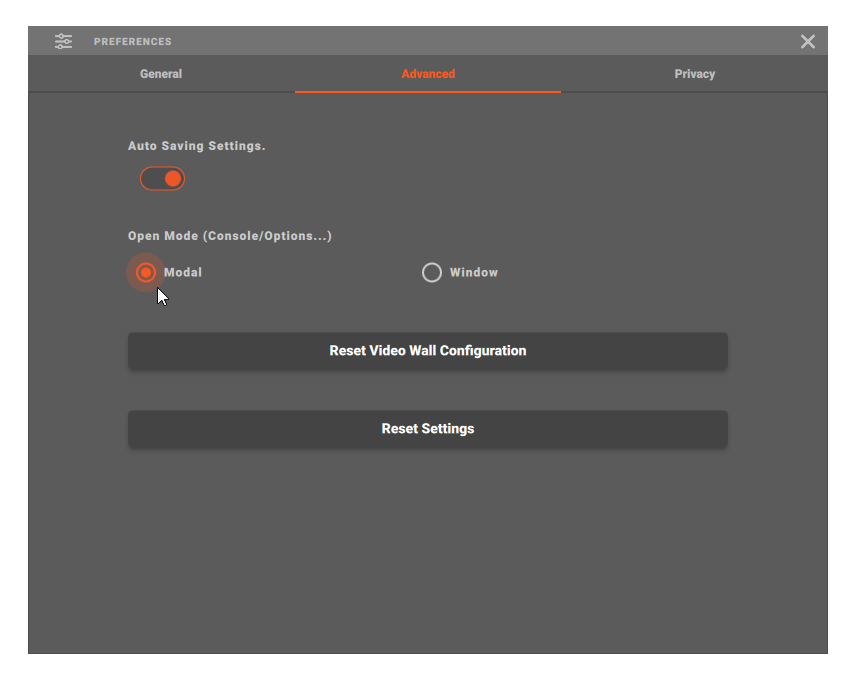The width and height of the screenshot is (854, 675).
Task: Open the Privacy tab
Action: (x=694, y=74)
